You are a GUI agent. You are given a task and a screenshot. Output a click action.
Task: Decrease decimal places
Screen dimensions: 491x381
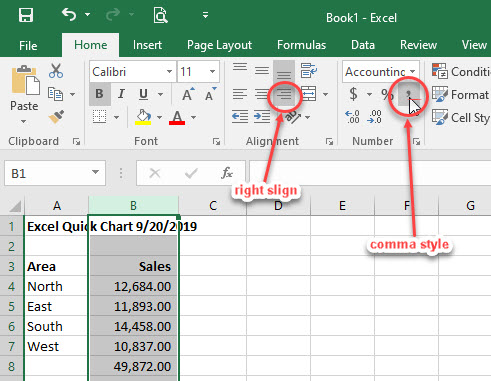(374, 117)
